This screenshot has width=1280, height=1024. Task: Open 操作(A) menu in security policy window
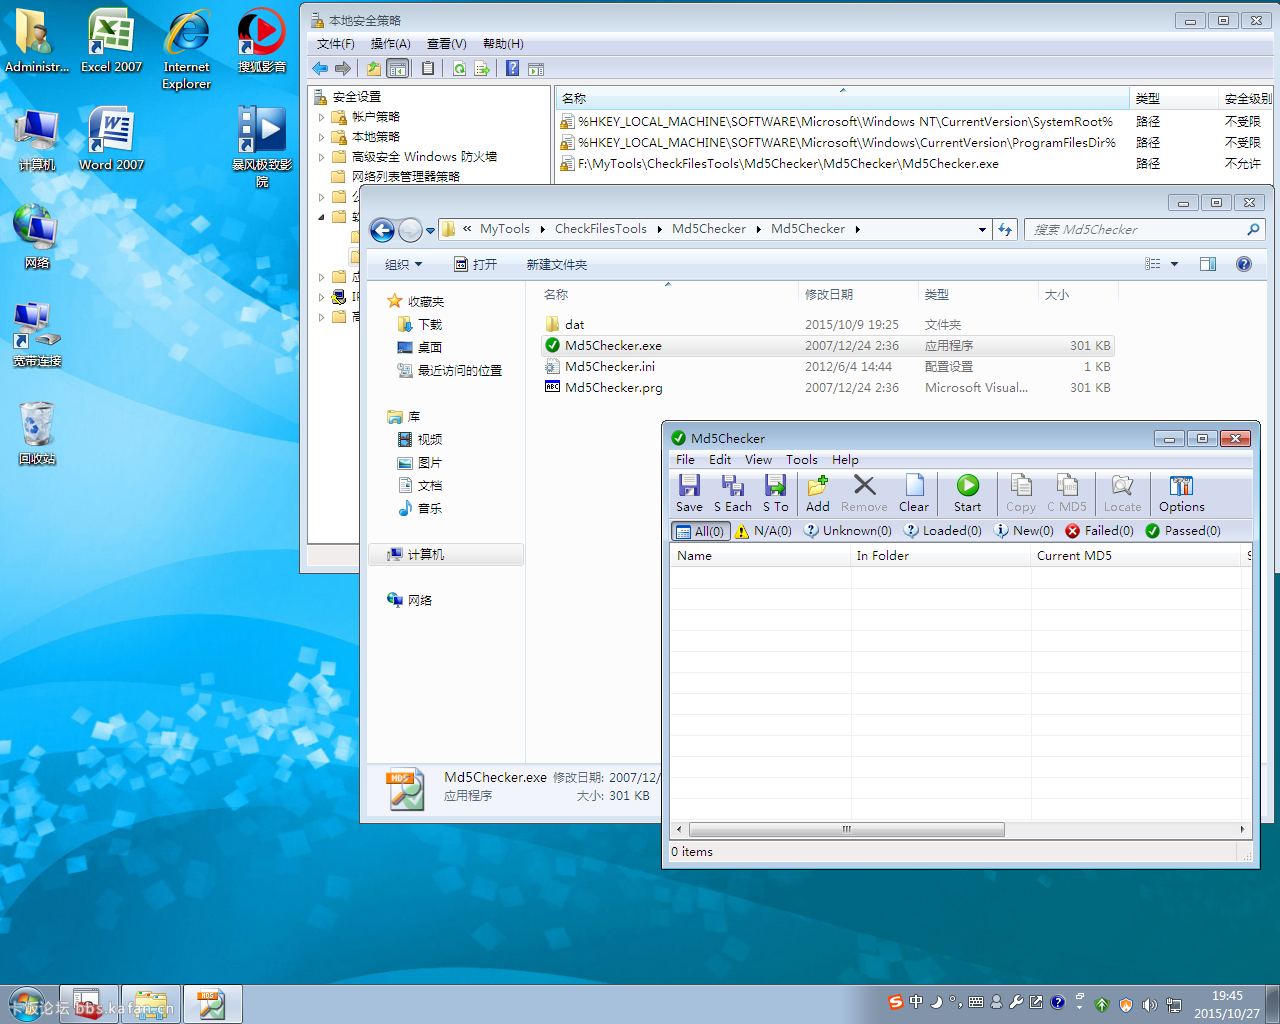click(390, 44)
